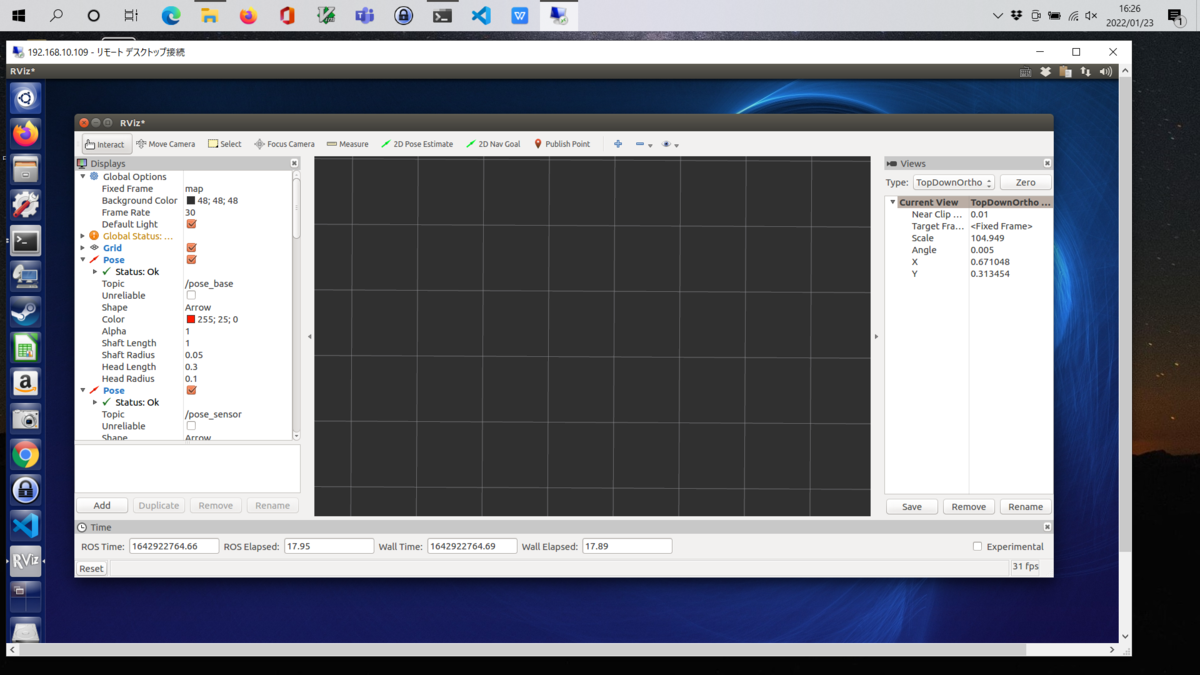Disable the Default Light checkbox
This screenshot has width=1200, height=675.
191,224
